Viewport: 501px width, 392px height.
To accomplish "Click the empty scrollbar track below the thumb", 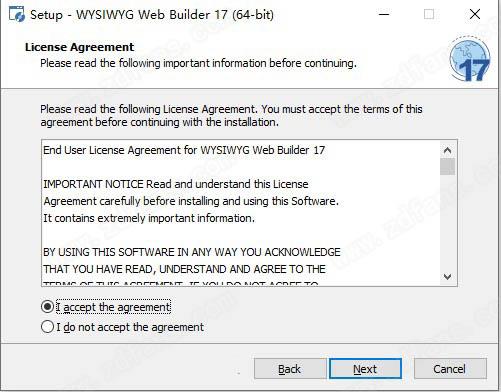I will tap(447, 222).
